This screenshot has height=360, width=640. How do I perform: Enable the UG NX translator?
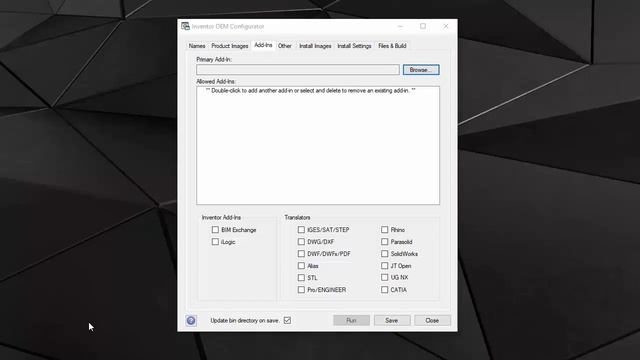(384, 278)
